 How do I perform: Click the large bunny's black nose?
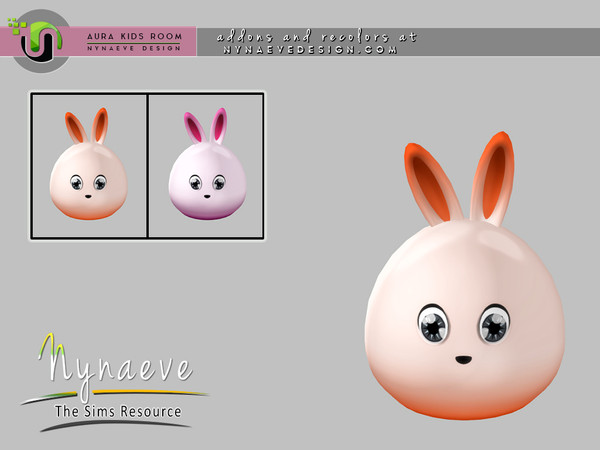coord(463,358)
